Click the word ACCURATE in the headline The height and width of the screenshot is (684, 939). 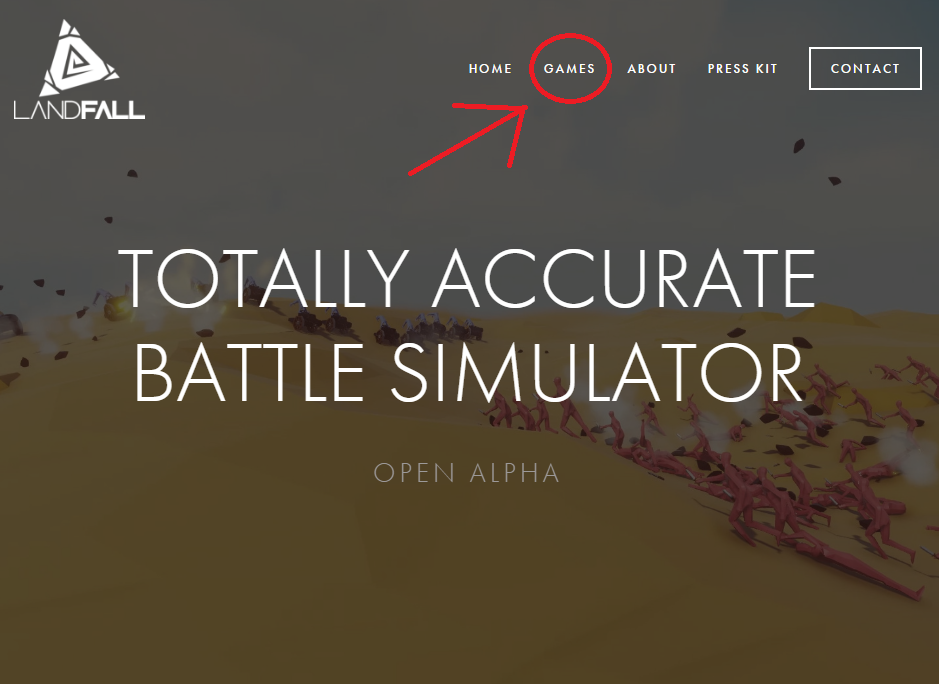coord(623,278)
